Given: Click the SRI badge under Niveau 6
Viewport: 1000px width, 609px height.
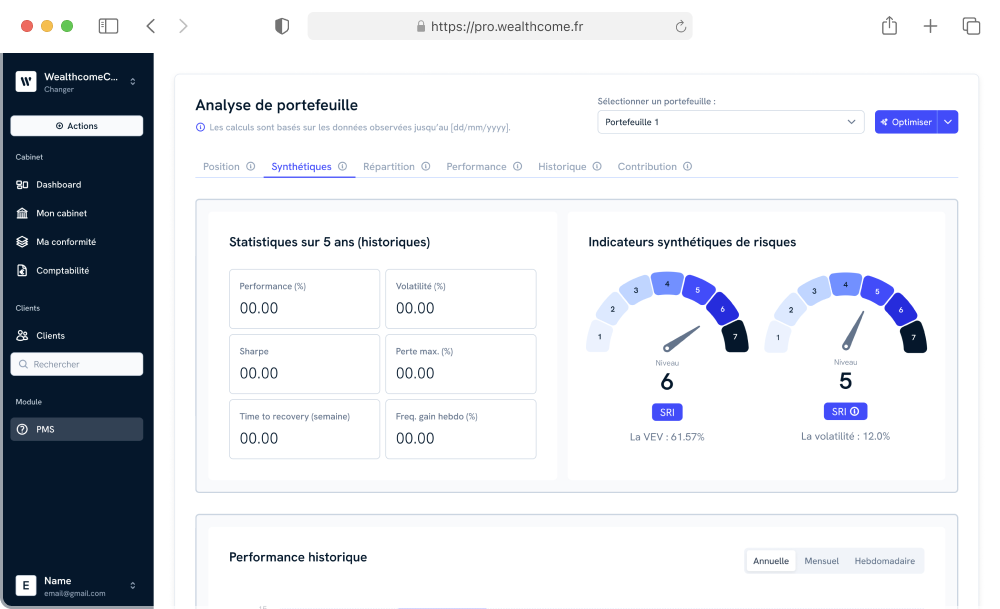Looking at the screenshot, I should 667,413.
